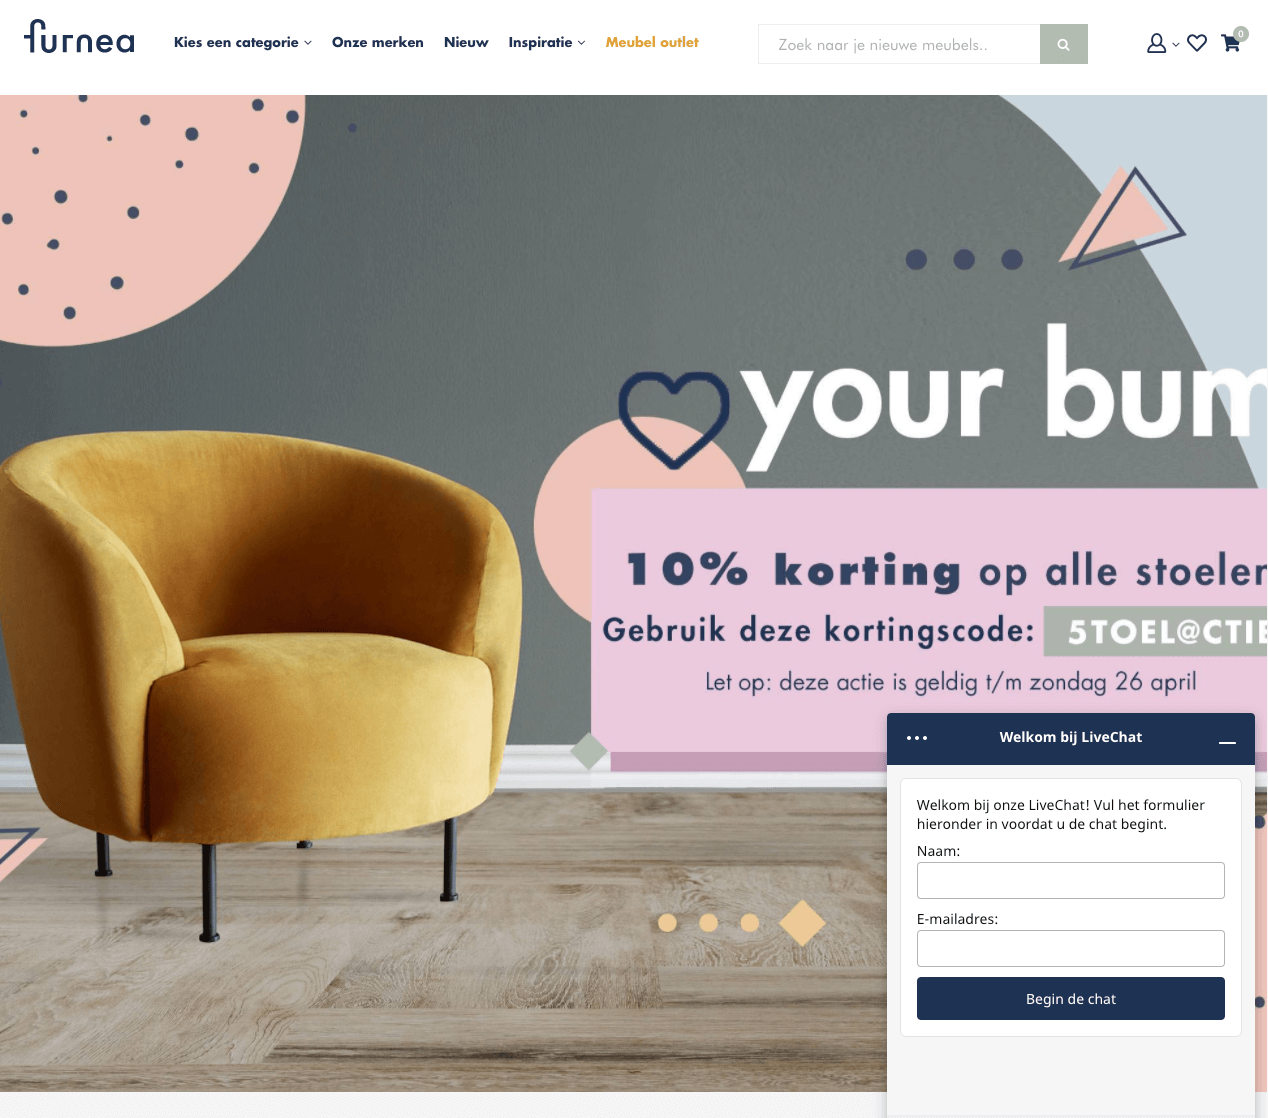Minimize the LiveChat widget
Screen dimensions: 1268x1118
point(1228,742)
